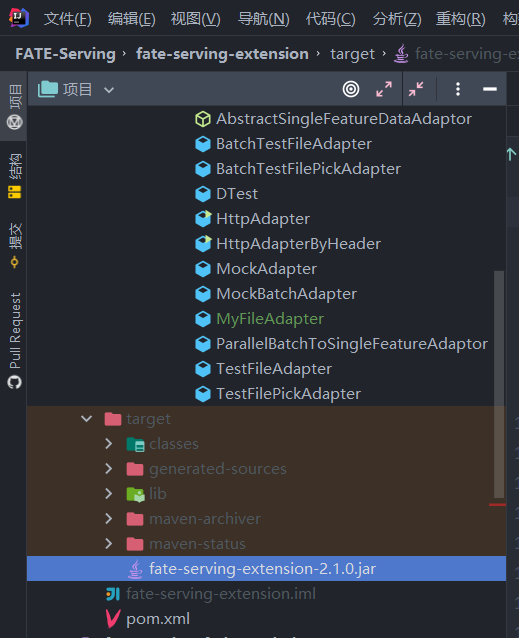519x638 pixels.
Task: Toggle the 结构 tool window tab
Action: point(15,175)
